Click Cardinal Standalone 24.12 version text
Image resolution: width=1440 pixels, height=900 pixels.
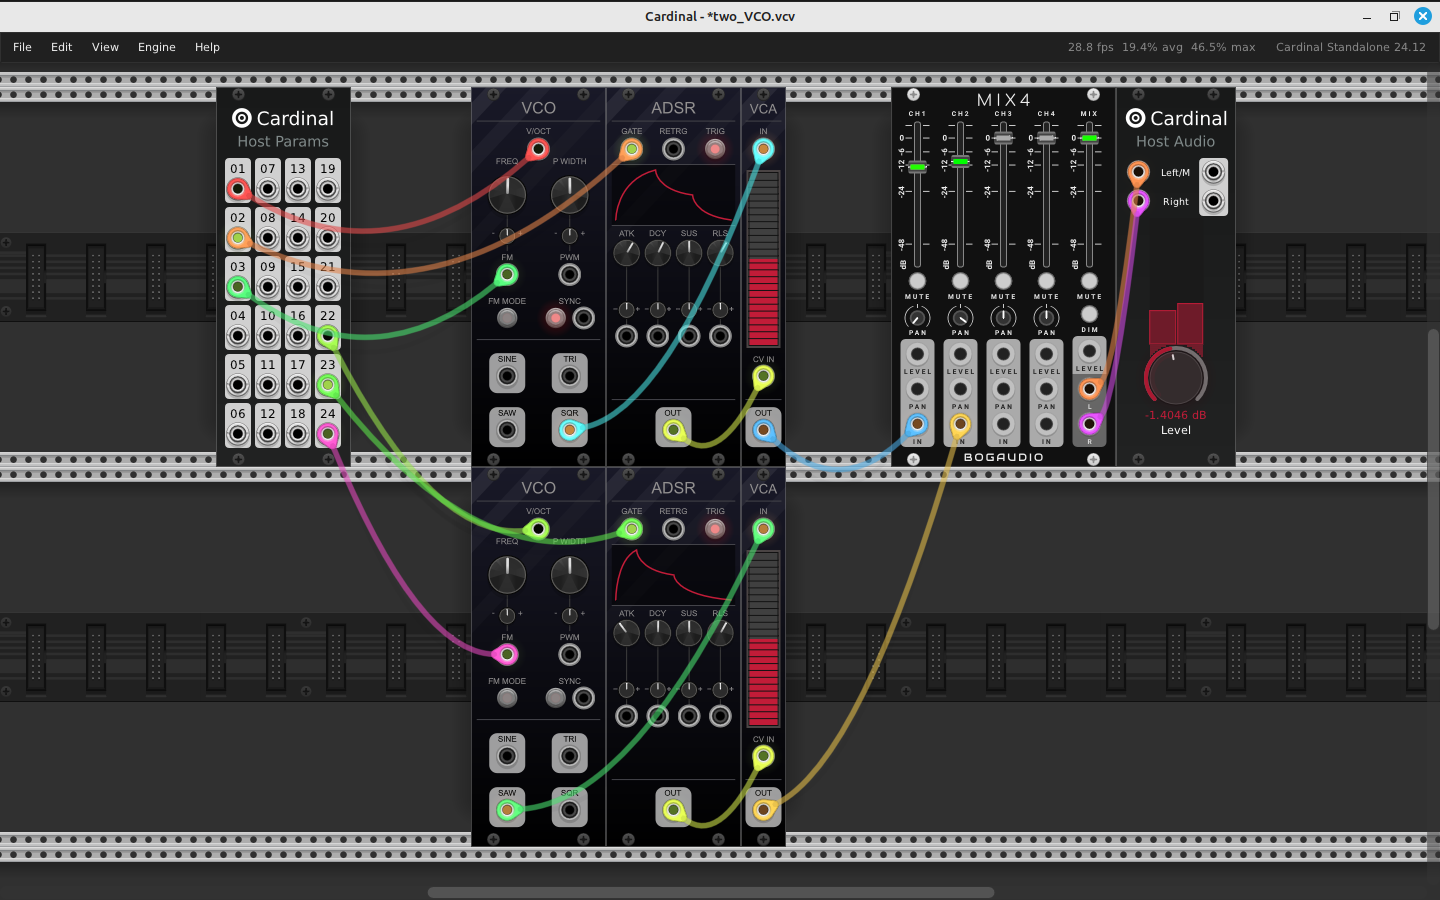click(x=1350, y=47)
